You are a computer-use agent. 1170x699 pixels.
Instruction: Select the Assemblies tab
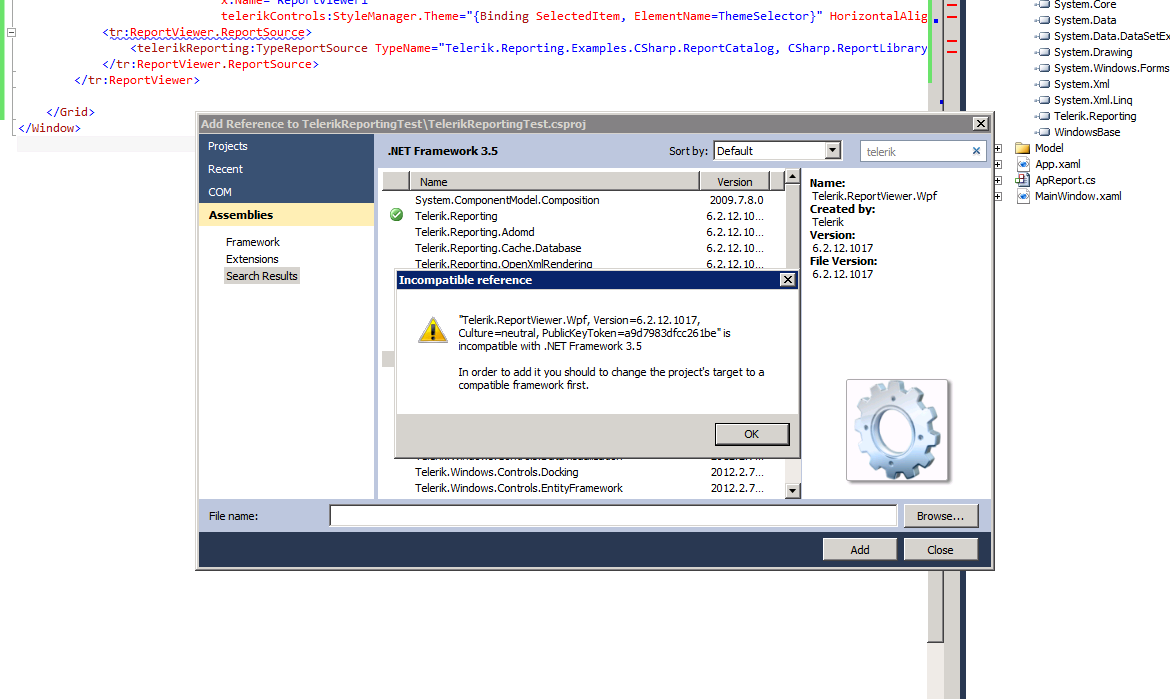pos(287,215)
